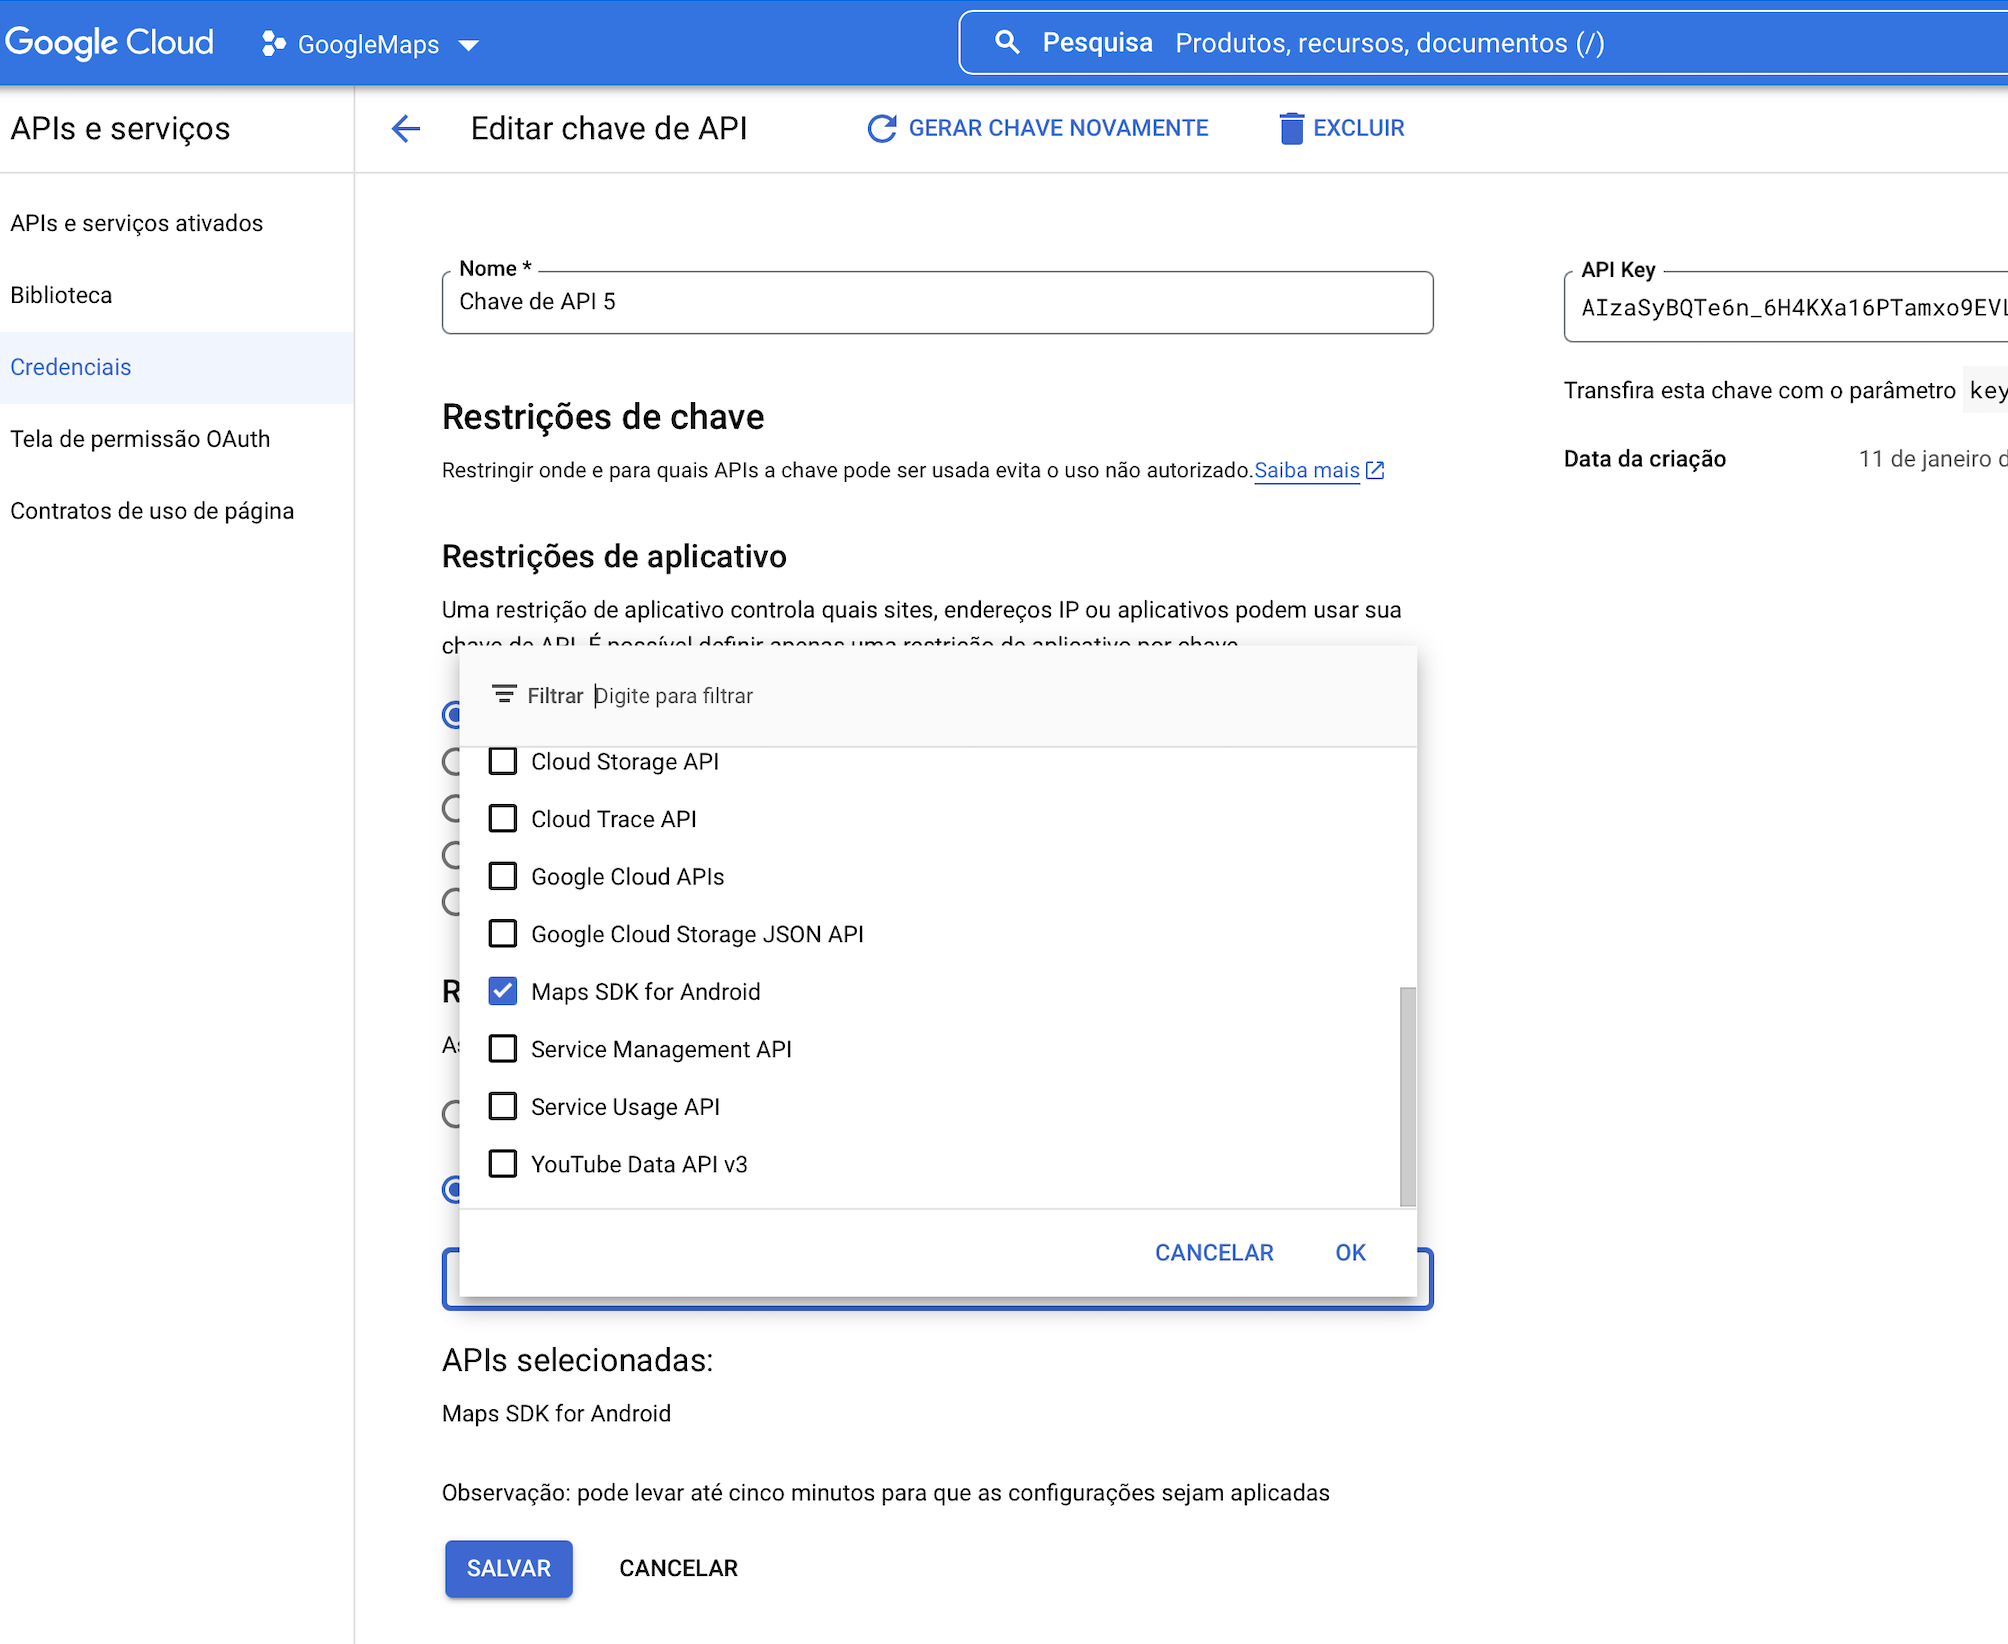Click the API list scrollbar
The height and width of the screenshot is (1644, 2008).
pos(1407,1096)
